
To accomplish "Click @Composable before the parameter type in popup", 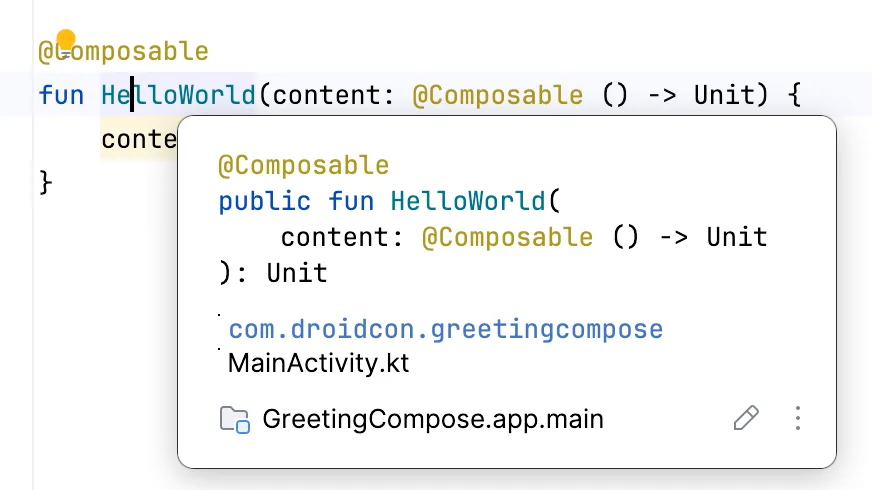I will click(x=506, y=238).
